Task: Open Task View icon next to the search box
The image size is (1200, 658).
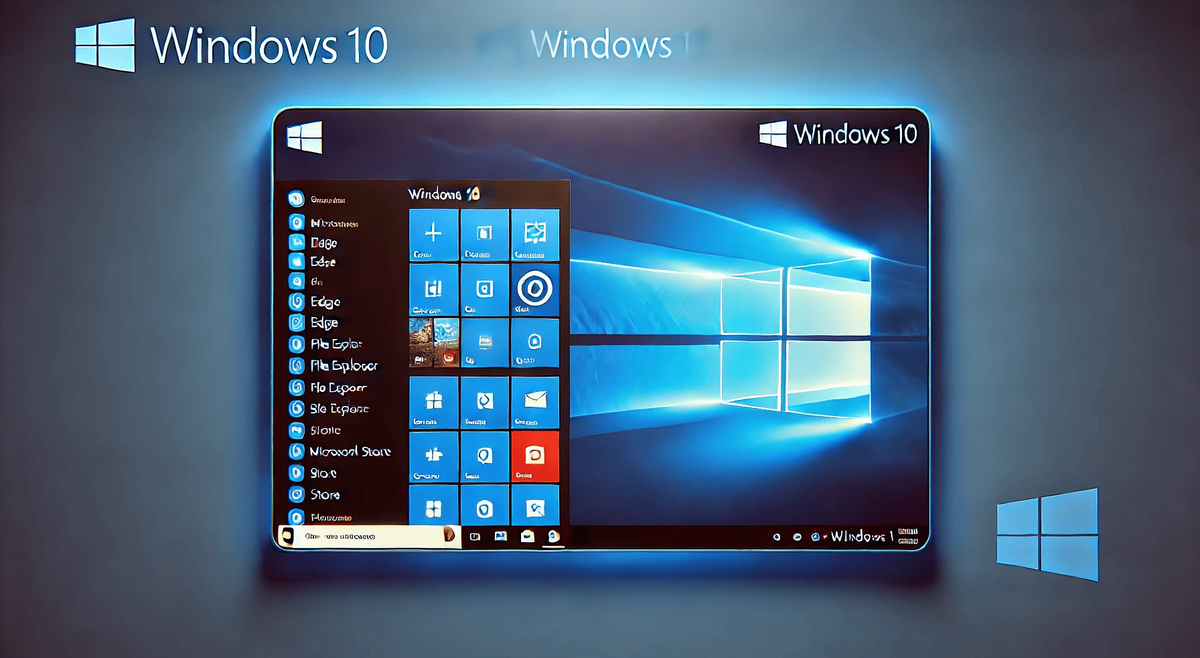Action: click(475, 537)
